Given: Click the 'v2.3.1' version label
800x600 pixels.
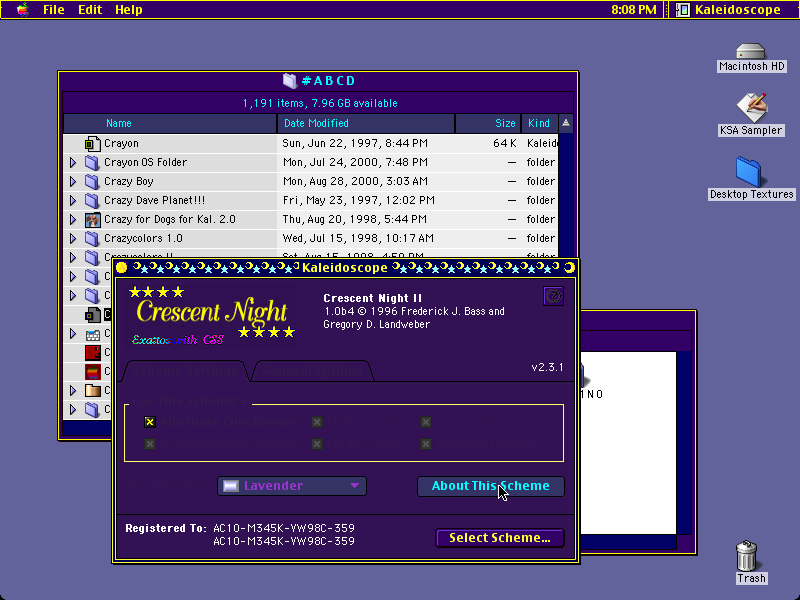Looking at the screenshot, I should click(547, 367).
